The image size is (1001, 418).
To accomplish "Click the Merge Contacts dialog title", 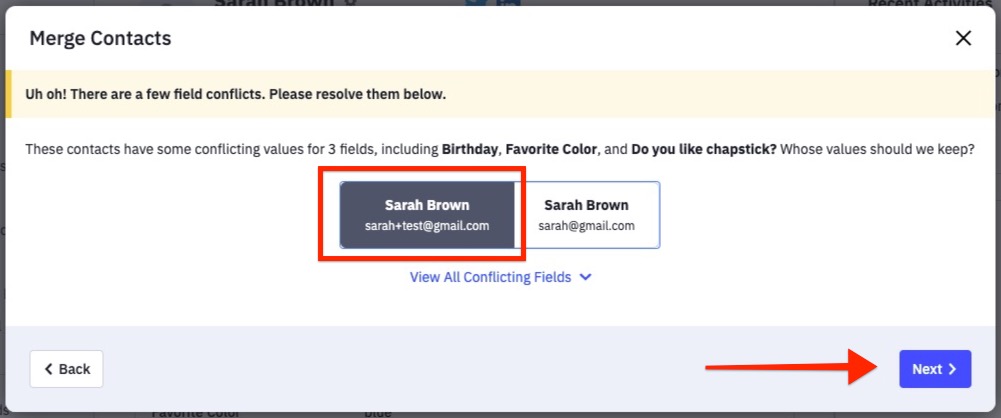I will (100, 38).
